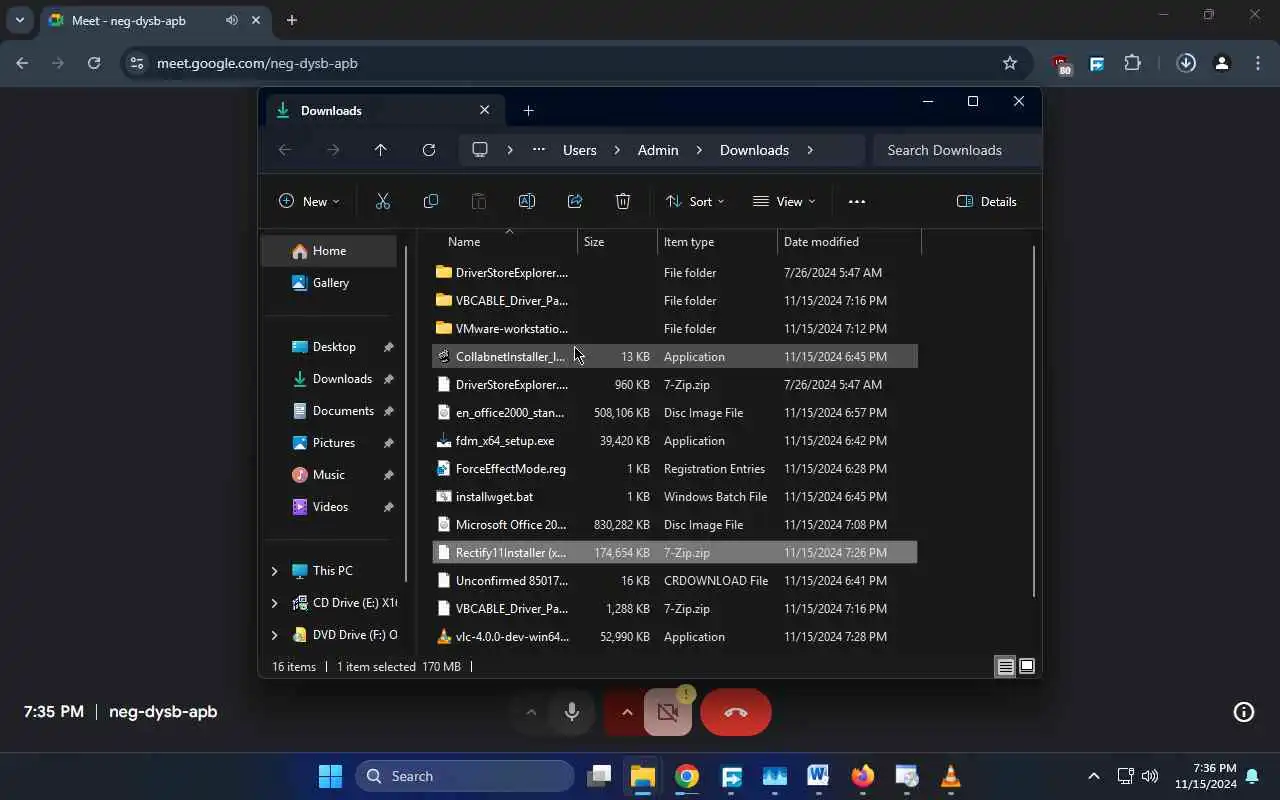Open VLC media player from taskbar

pyautogui.click(x=950, y=776)
